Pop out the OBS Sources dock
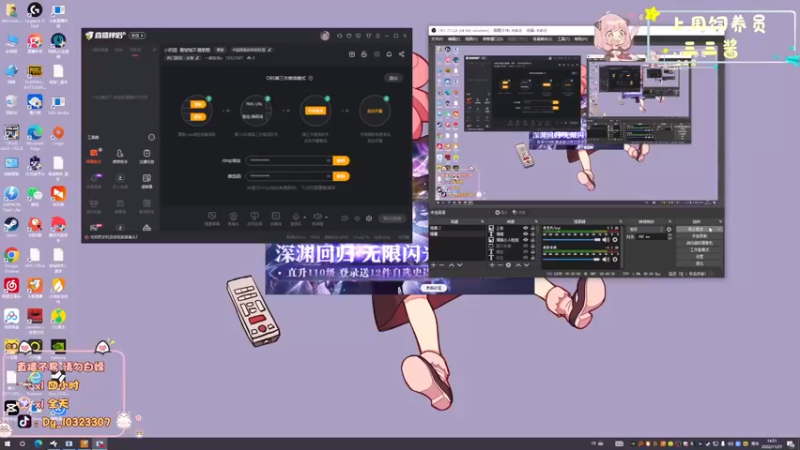The width and height of the screenshot is (800, 450). [x=536, y=221]
